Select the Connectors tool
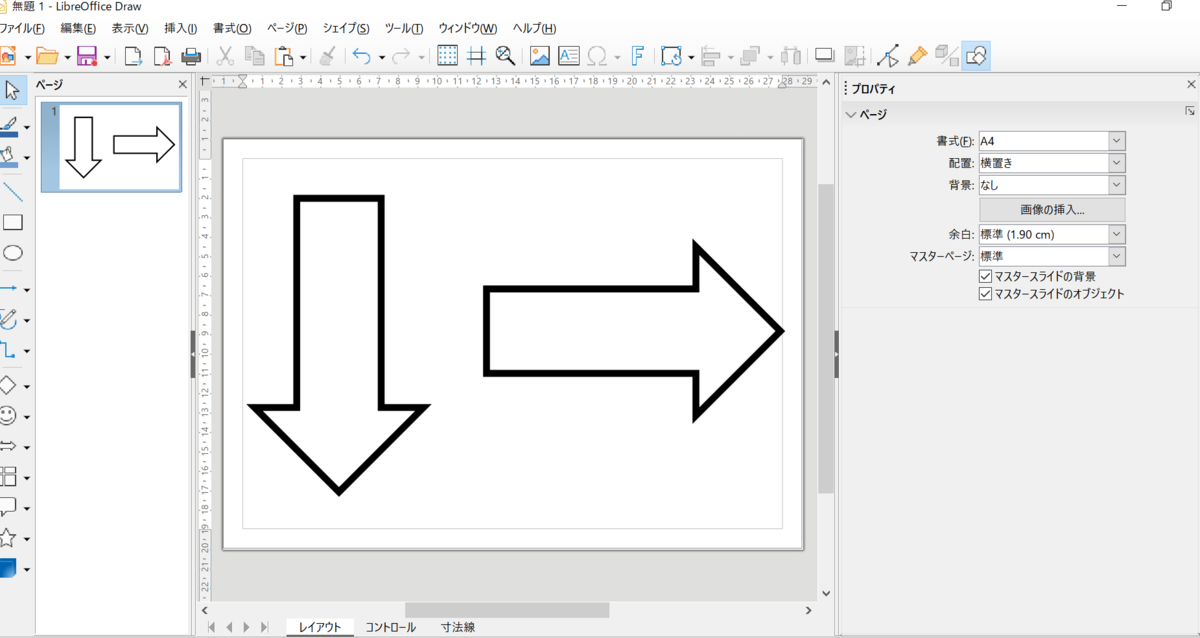This screenshot has width=1200, height=638. tap(8, 350)
